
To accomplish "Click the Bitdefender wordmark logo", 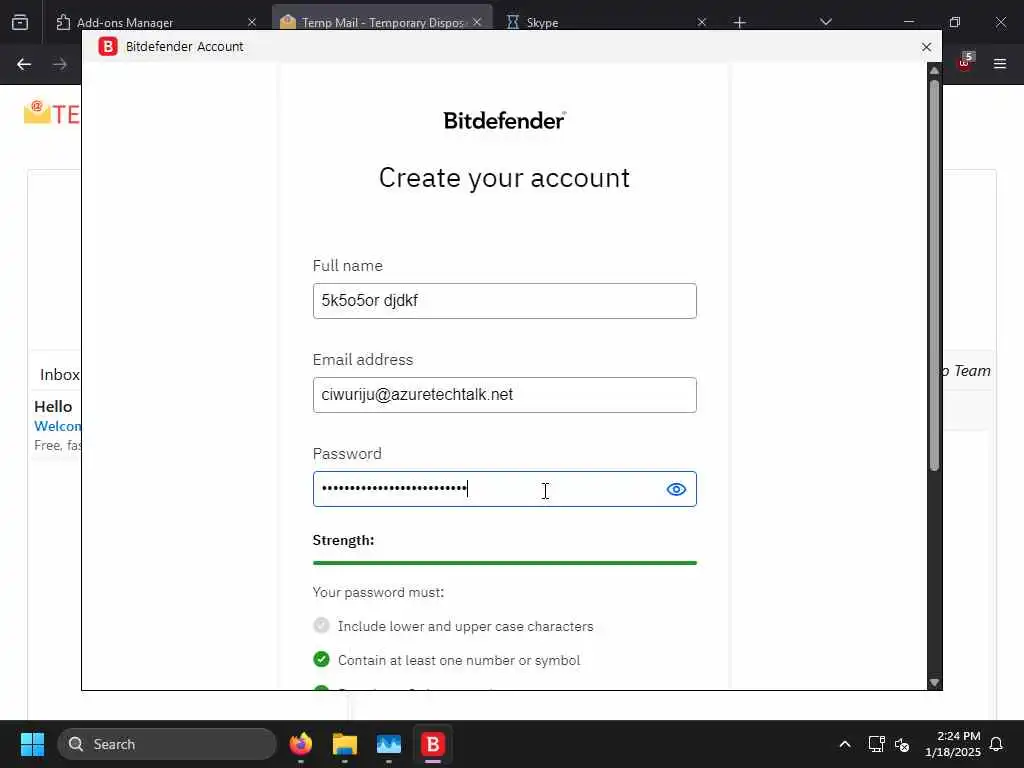I will (x=504, y=120).
